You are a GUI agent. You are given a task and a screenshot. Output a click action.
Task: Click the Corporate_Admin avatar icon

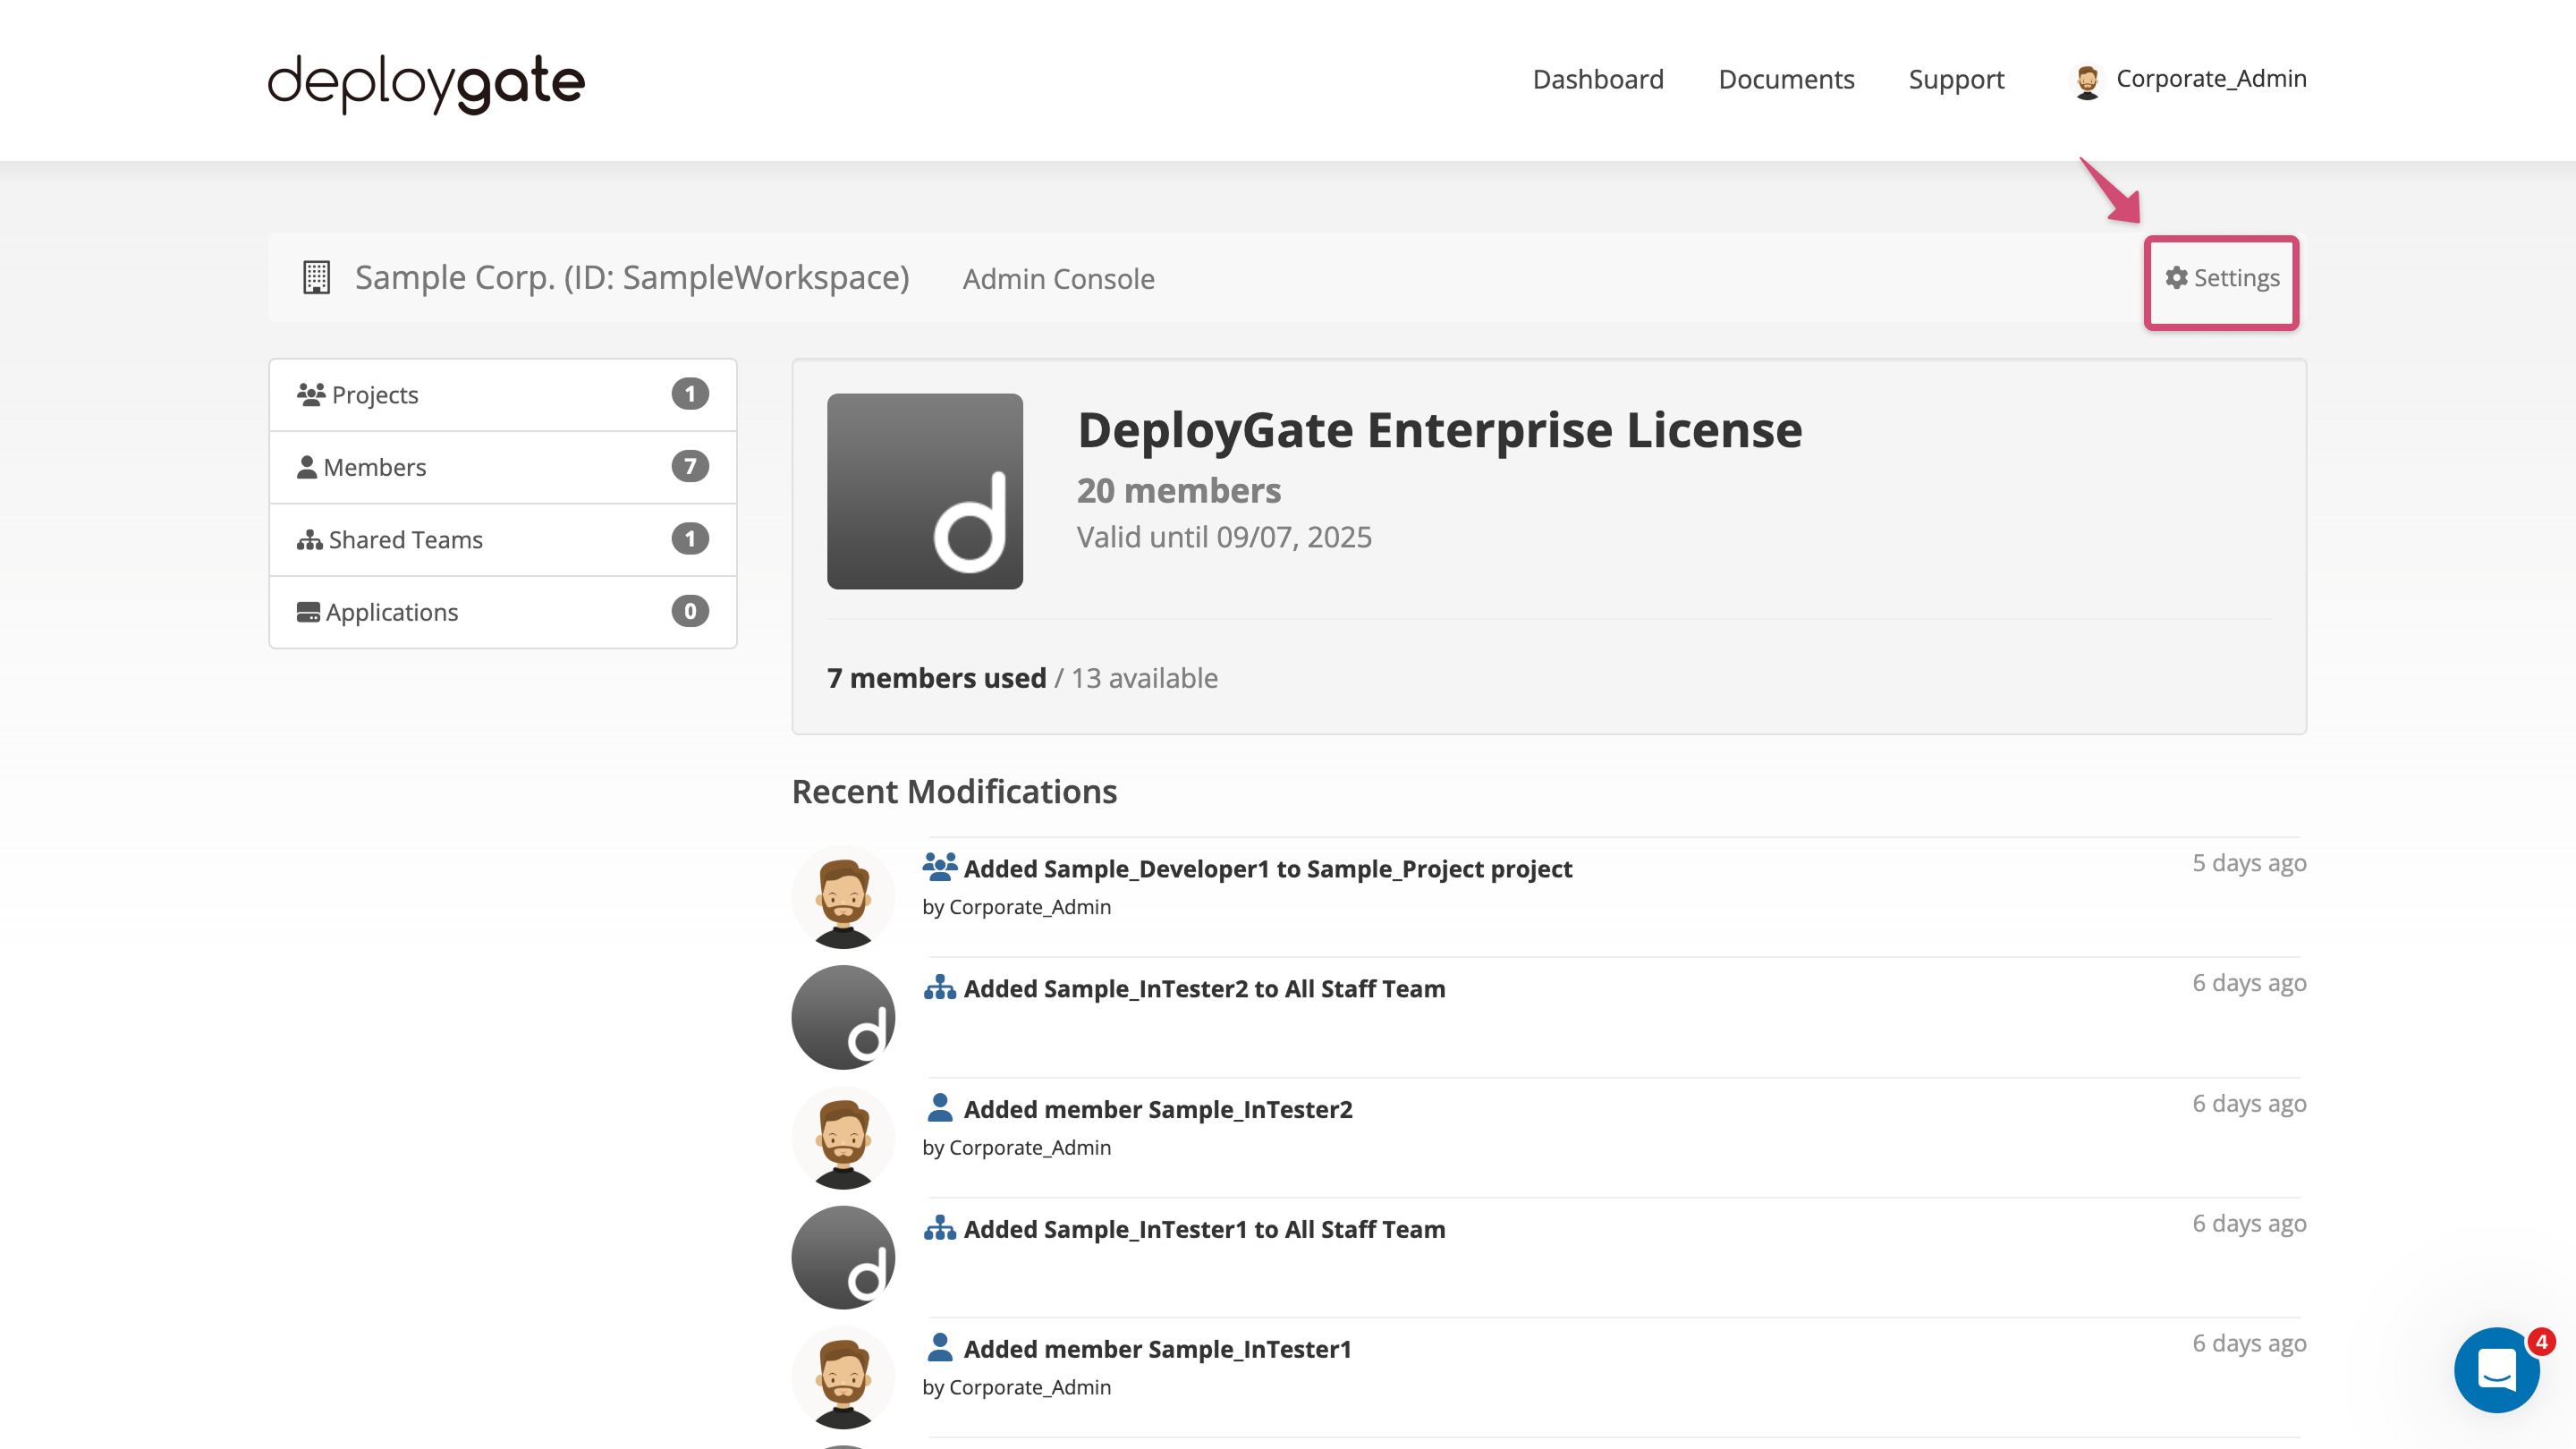click(2087, 80)
